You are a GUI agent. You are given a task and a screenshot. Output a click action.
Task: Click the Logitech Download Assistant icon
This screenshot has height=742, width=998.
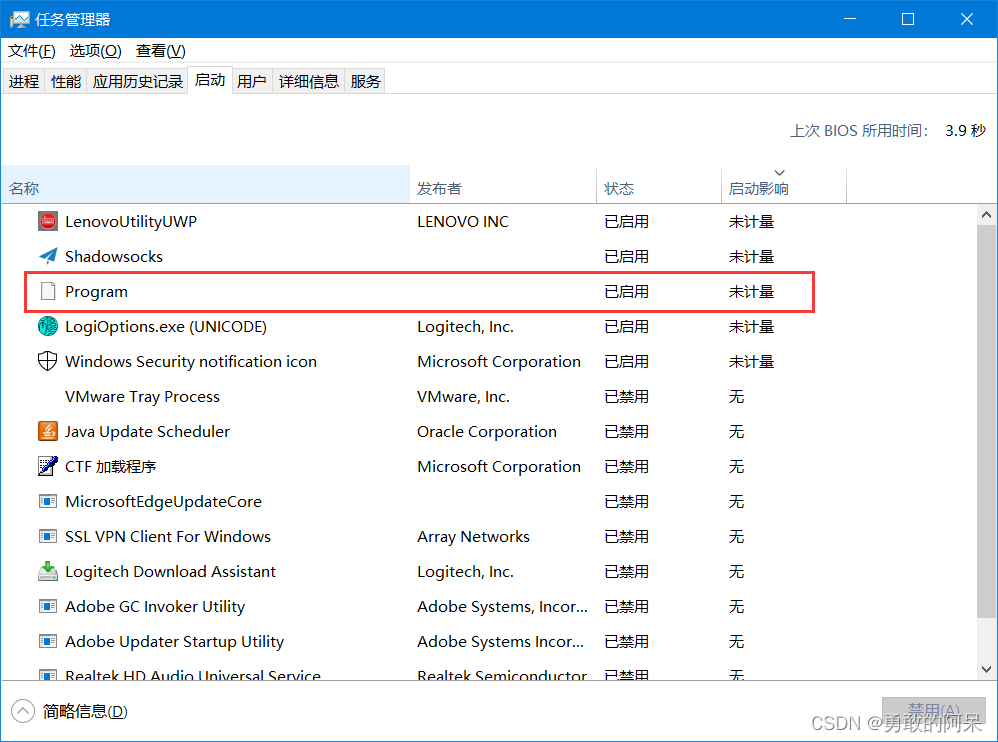click(x=48, y=571)
